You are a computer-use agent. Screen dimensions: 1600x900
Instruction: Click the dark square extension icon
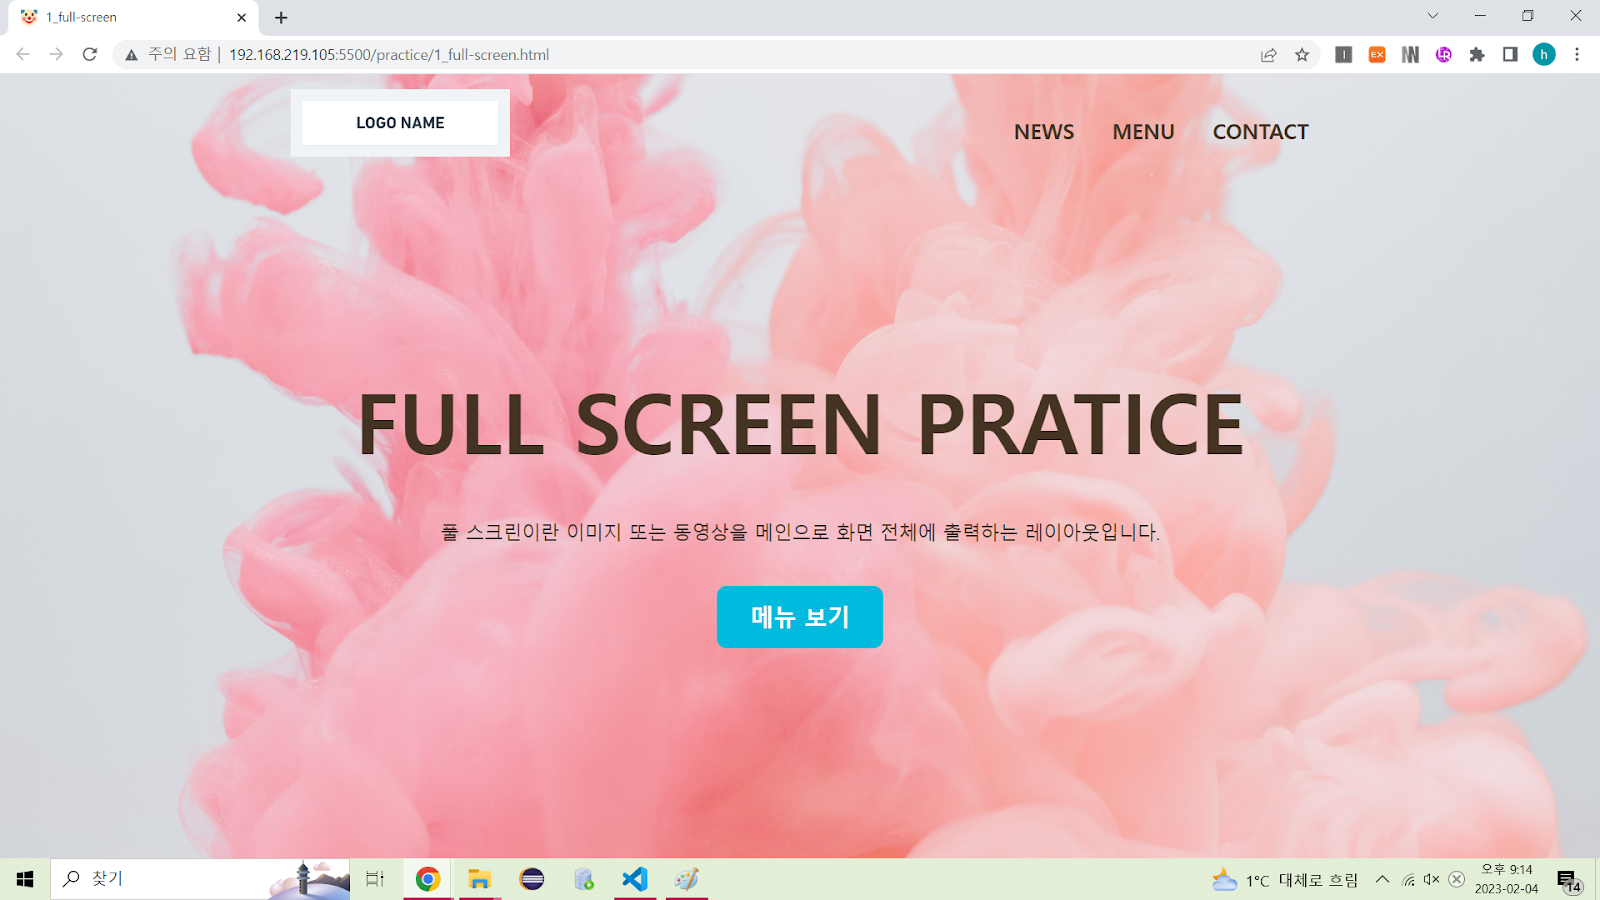coord(1344,55)
